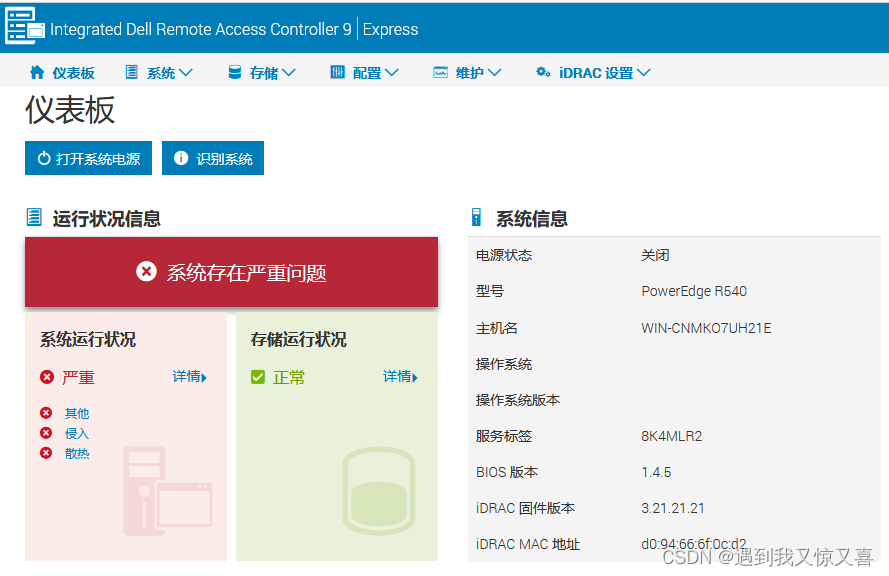Click the iDRAC firmware value 3.21.21.21
889x576 pixels.
[x=673, y=508]
